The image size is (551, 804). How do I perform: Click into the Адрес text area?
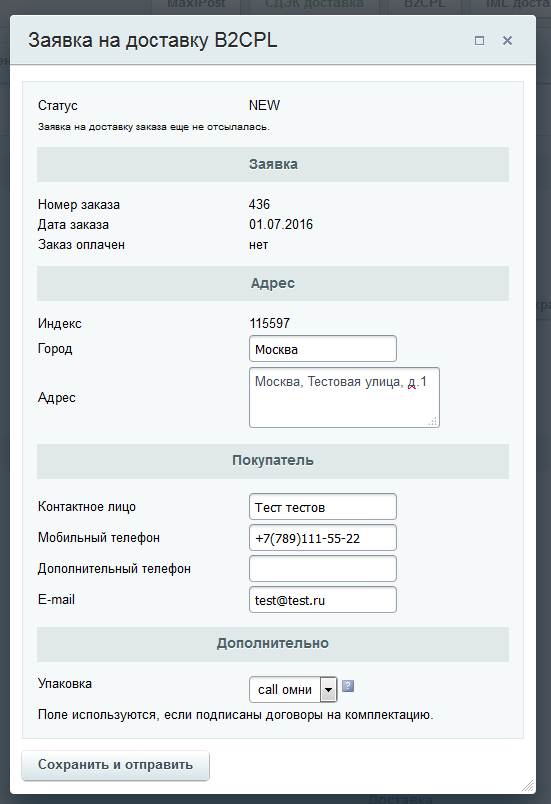coord(344,397)
